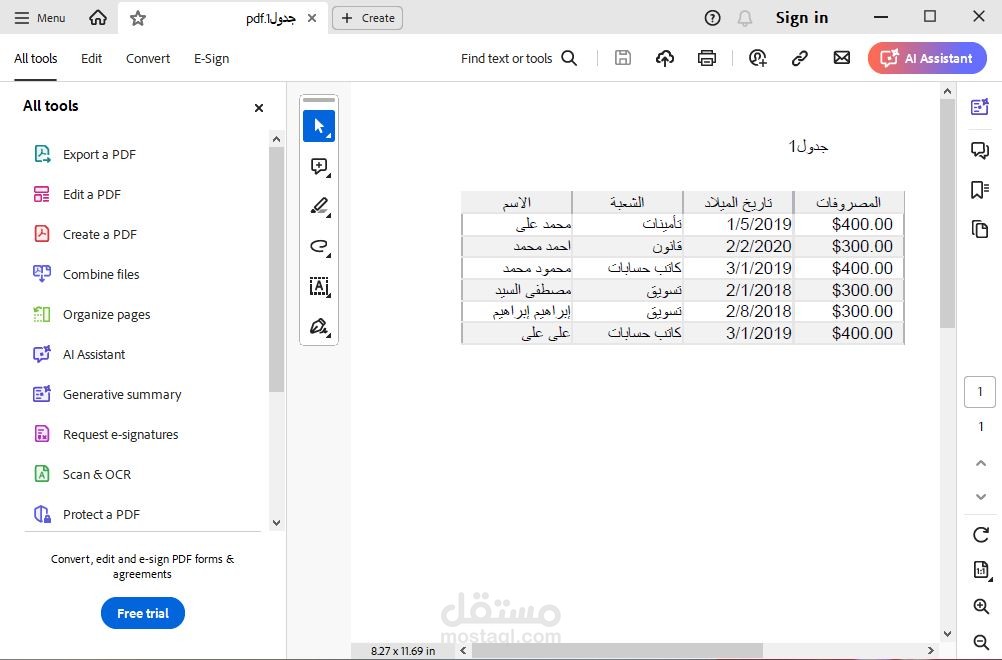
Task: Click the document vertical scrollbar thumb
Action: pyautogui.click(x=947, y=213)
